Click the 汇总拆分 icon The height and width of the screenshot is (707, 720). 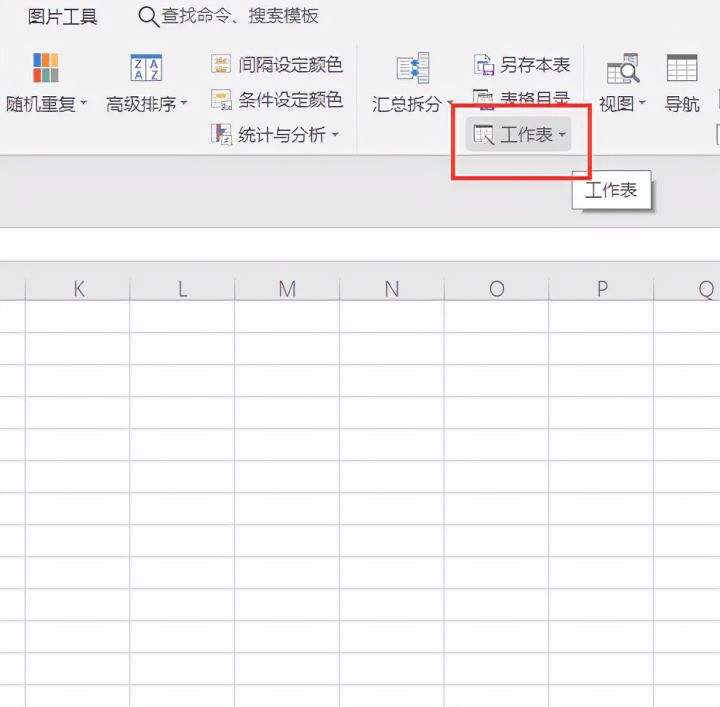(413, 68)
